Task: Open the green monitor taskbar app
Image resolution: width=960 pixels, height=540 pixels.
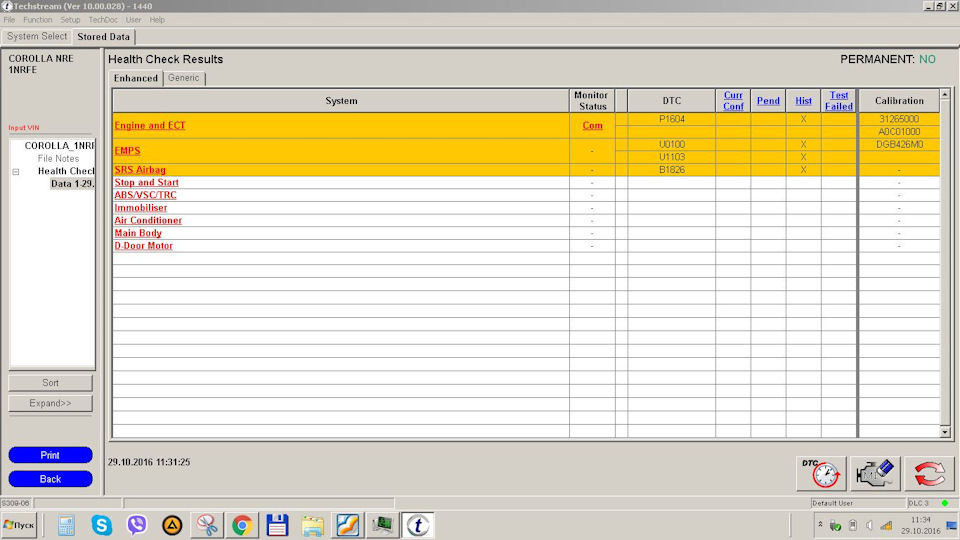Action: (383, 525)
